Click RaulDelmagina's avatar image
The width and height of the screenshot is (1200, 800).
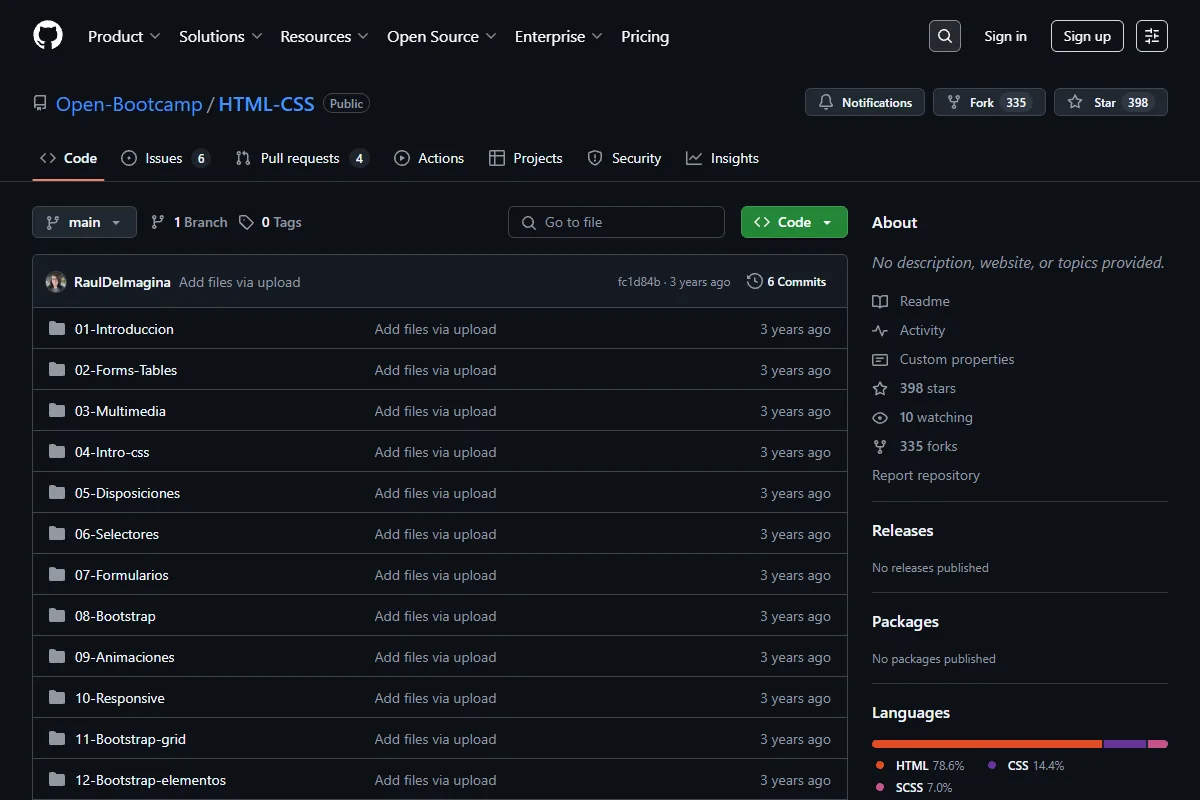[x=56, y=282]
